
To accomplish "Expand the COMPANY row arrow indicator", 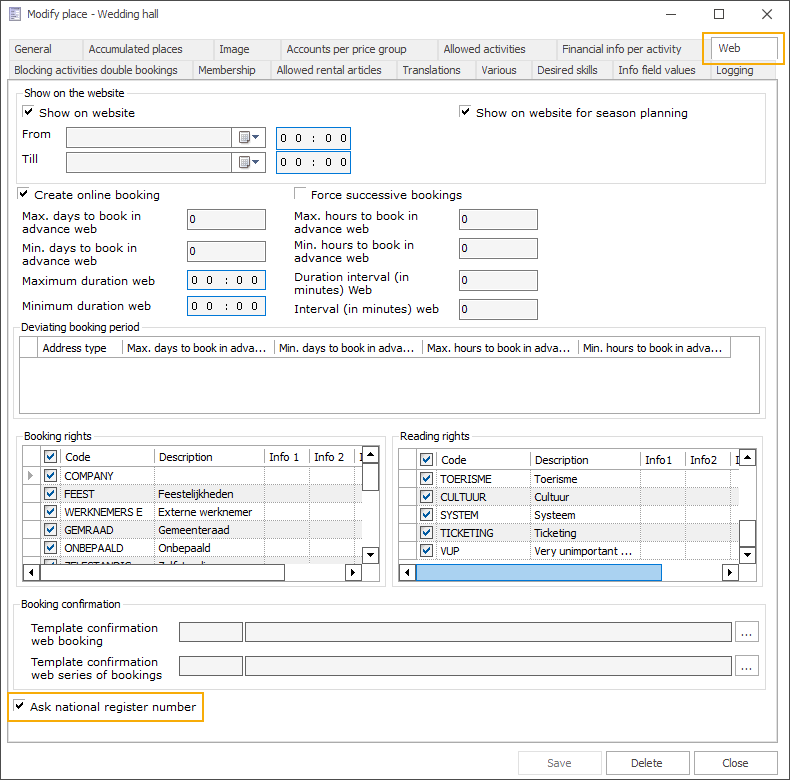I will tap(32, 476).
